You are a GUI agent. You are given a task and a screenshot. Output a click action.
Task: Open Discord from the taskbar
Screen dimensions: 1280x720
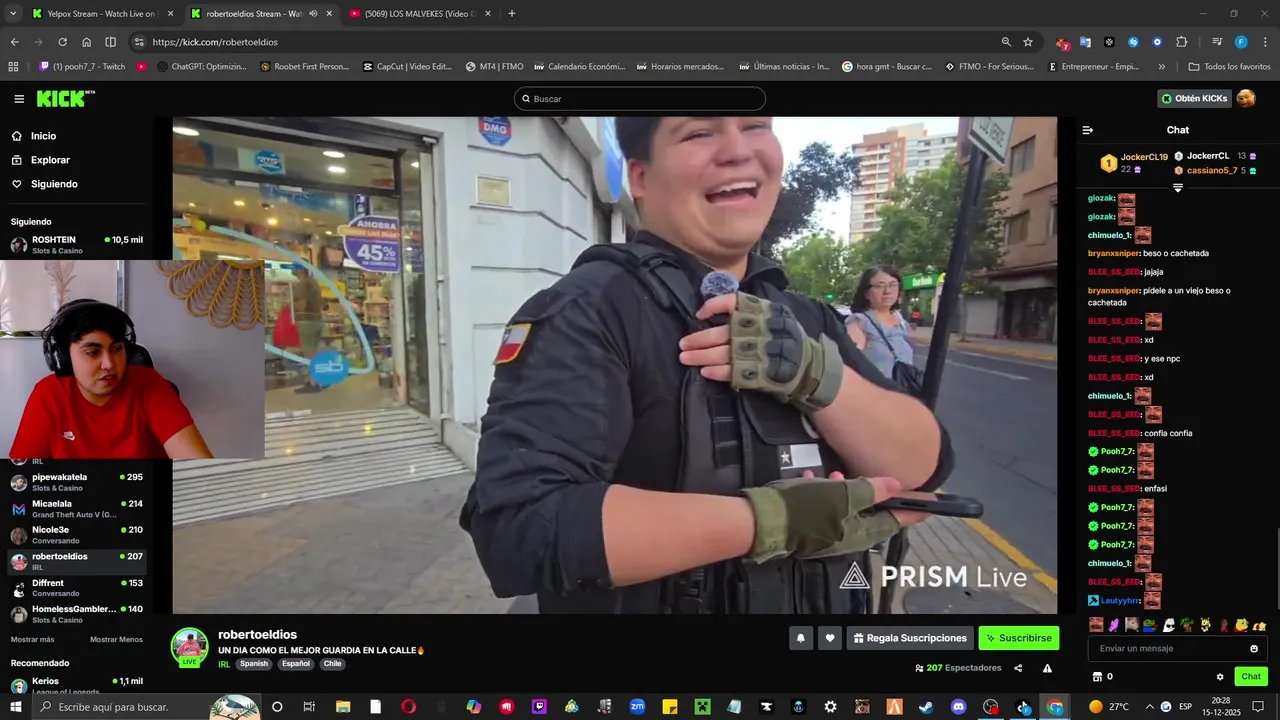958,707
